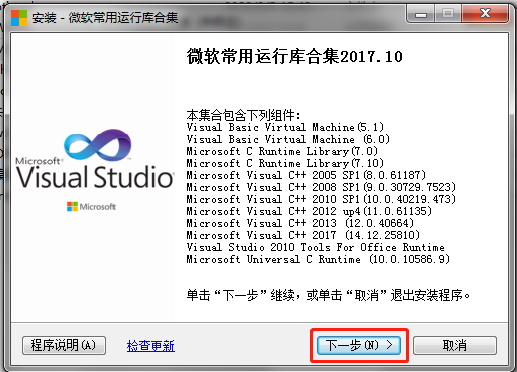Image resolution: width=517 pixels, height=372 pixels.
Task: Click the four-color Microsoft logo under Visual Studio
Action: (72, 207)
